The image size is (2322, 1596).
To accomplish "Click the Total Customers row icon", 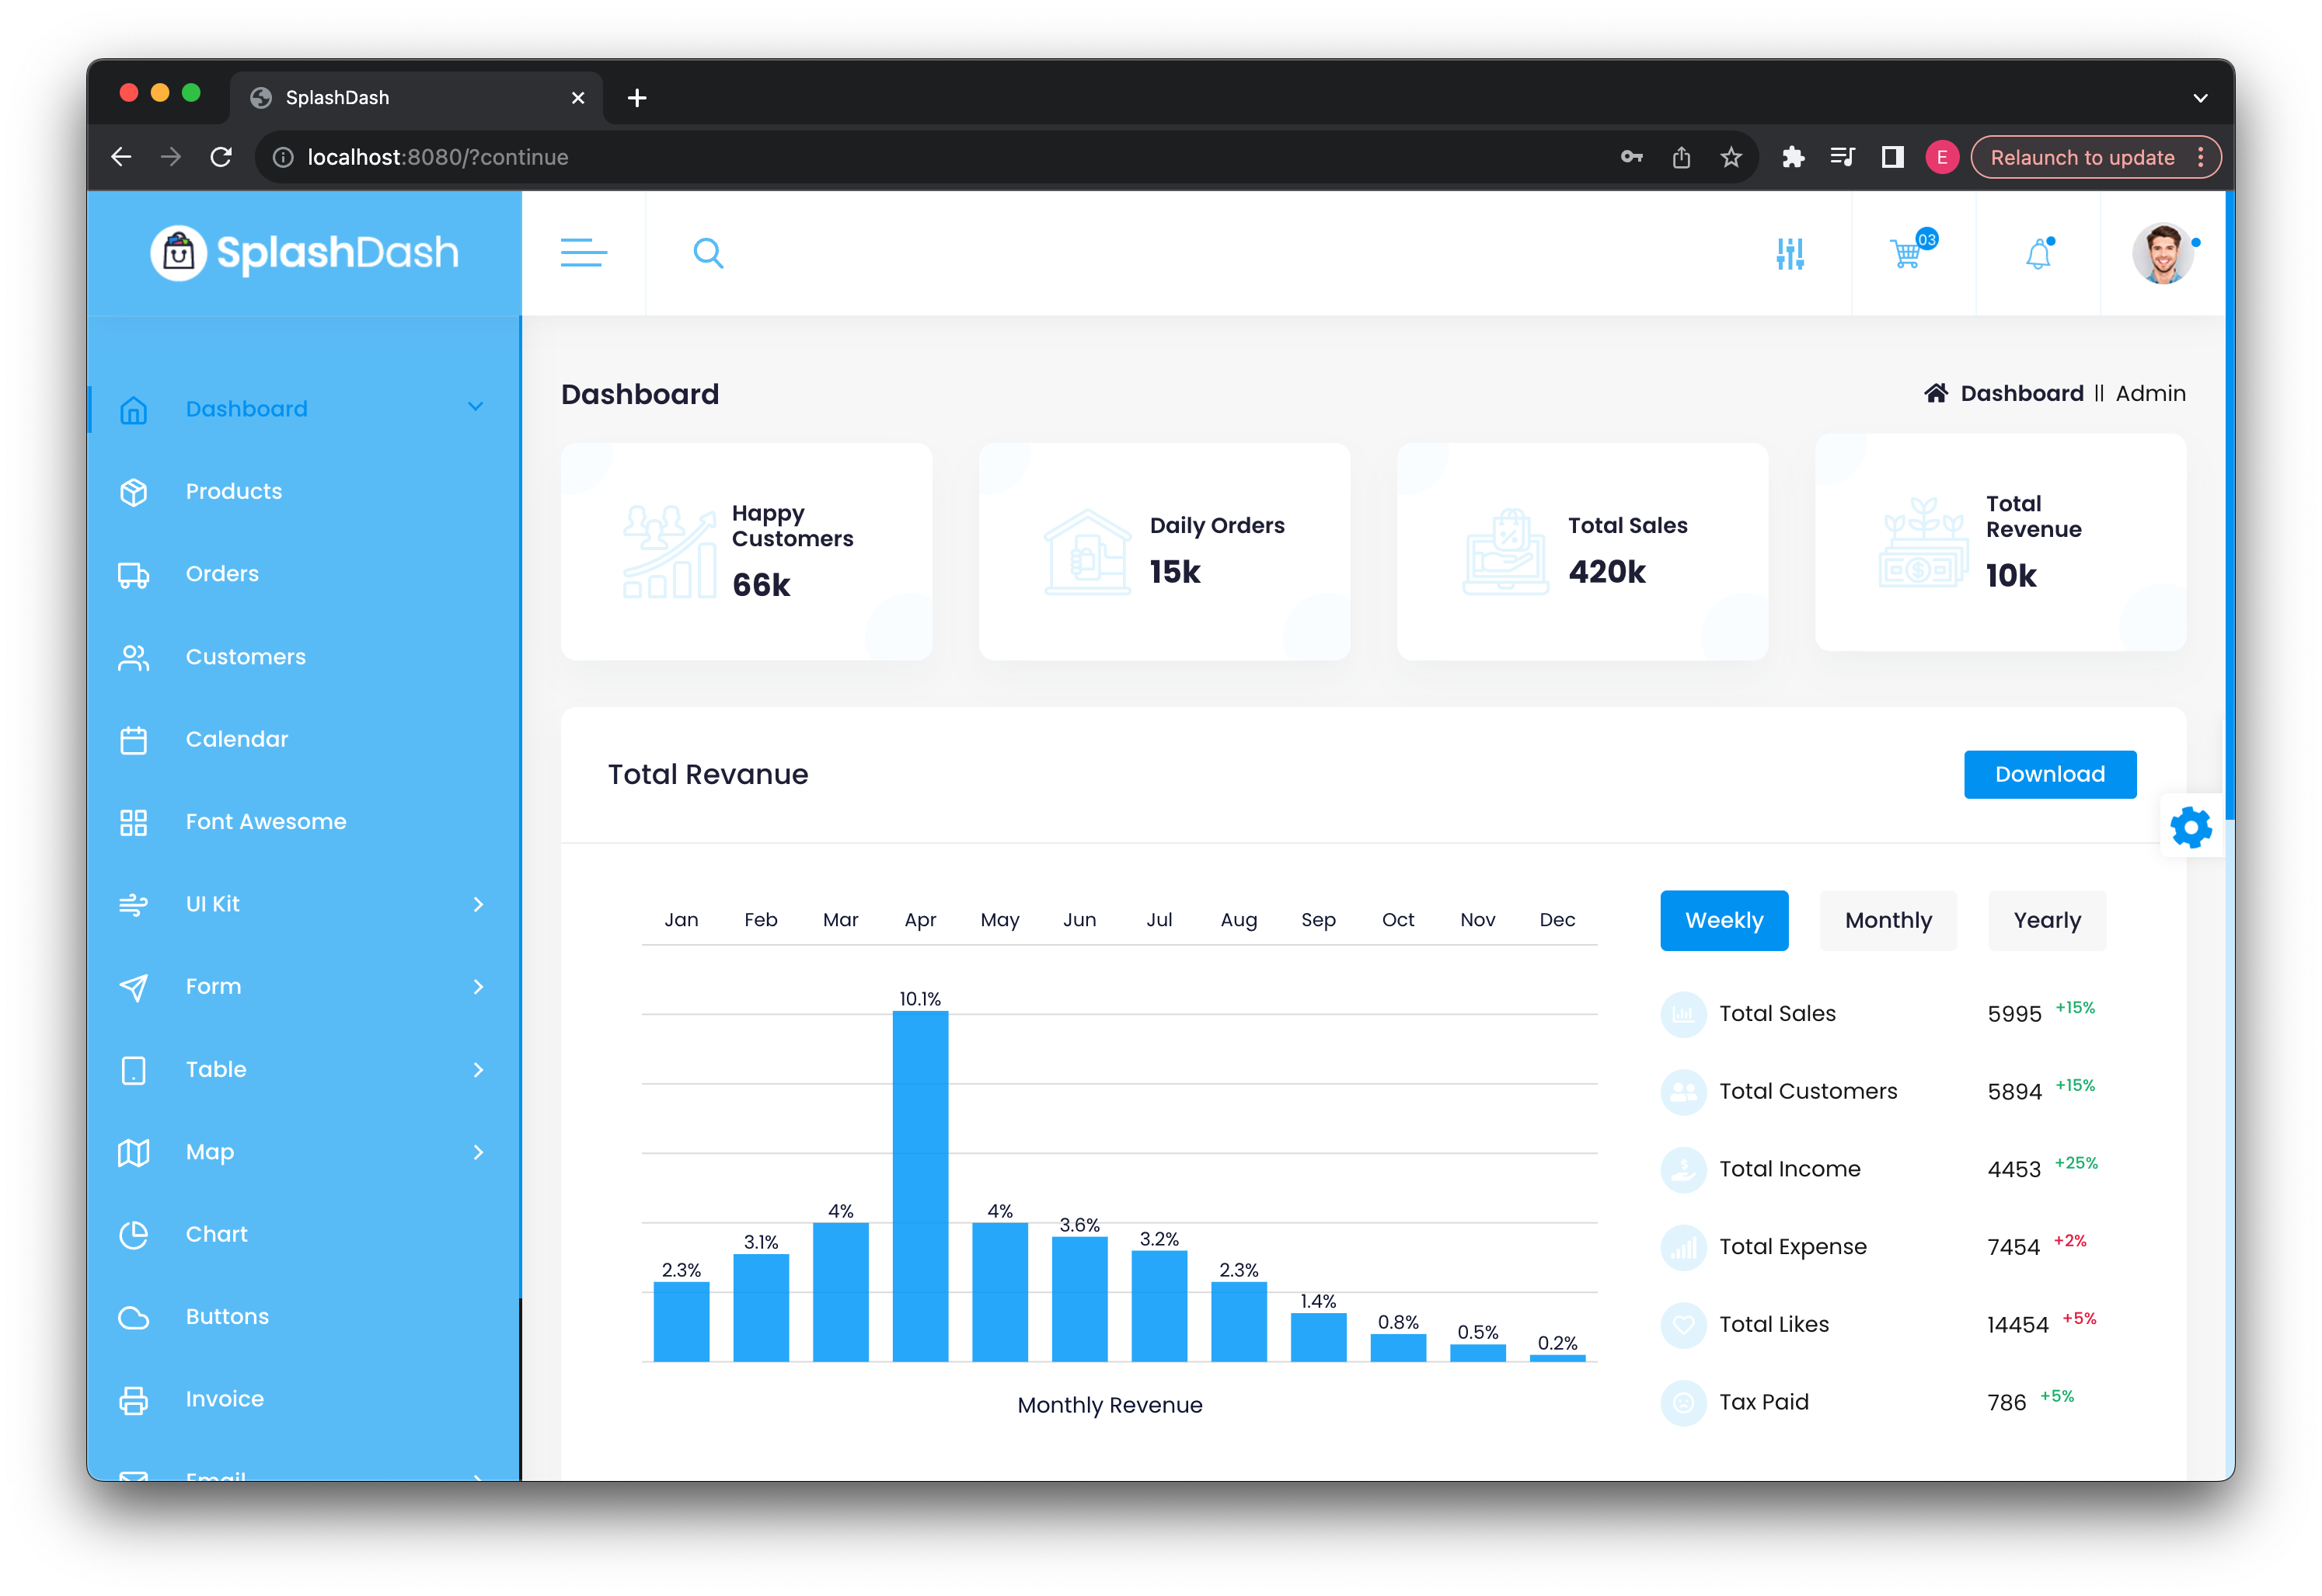I will [1683, 1092].
